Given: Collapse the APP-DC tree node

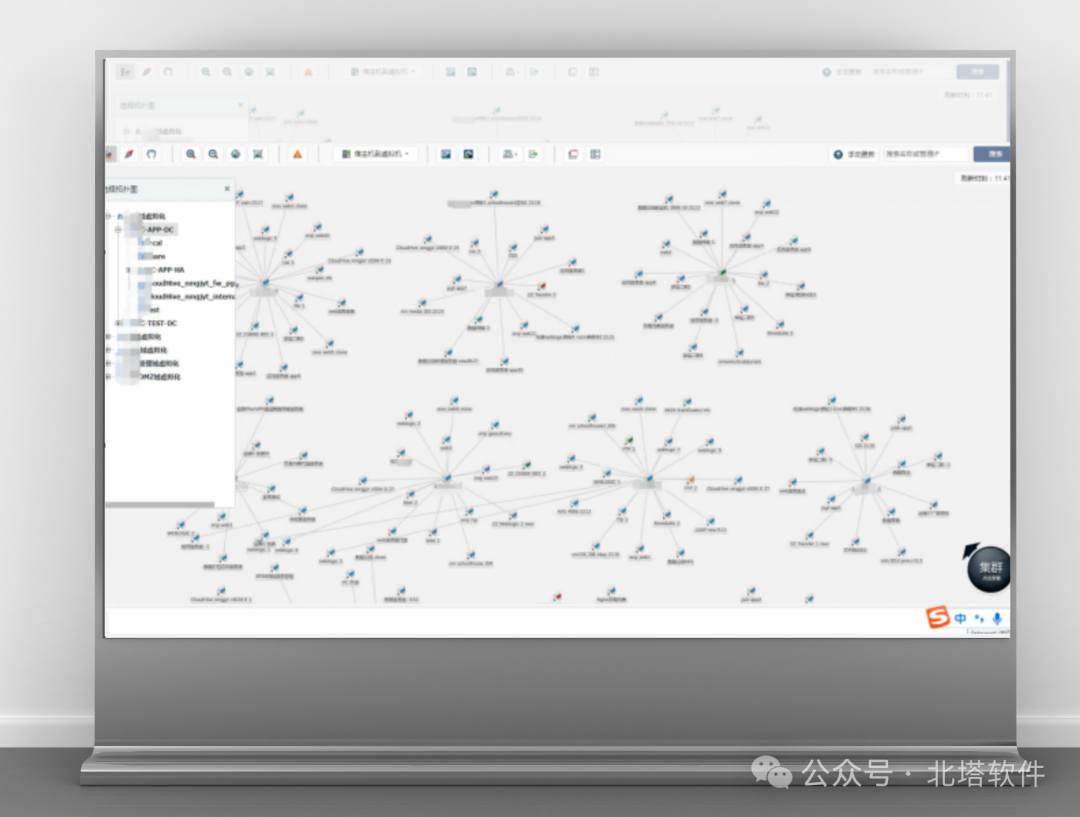Looking at the screenshot, I should click(118, 229).
